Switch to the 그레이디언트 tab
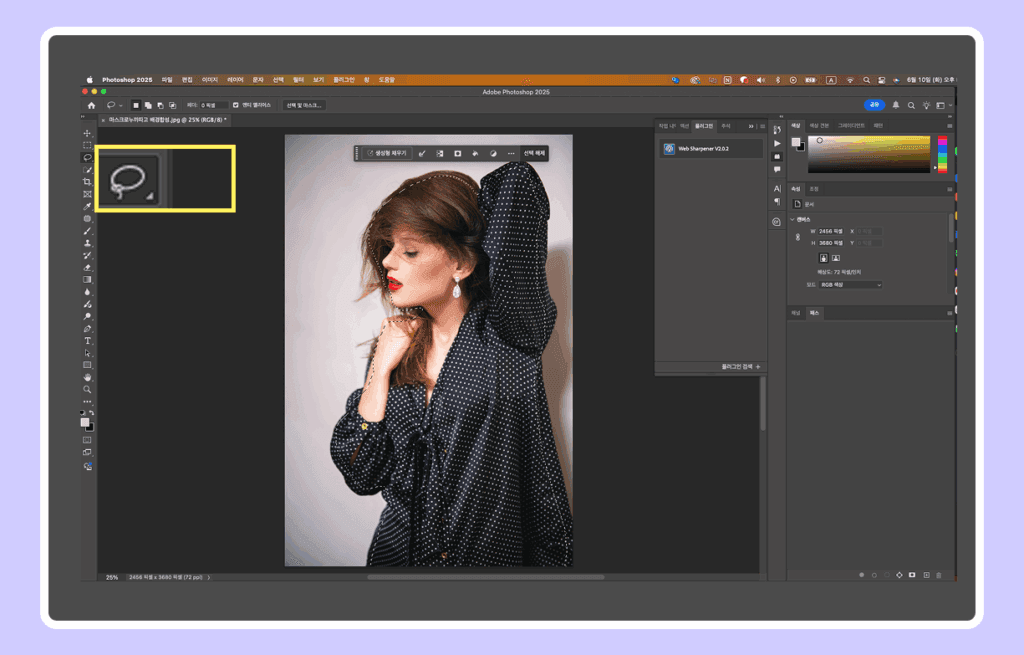Viewport: 1024px width, 655px height. (851, 125)
